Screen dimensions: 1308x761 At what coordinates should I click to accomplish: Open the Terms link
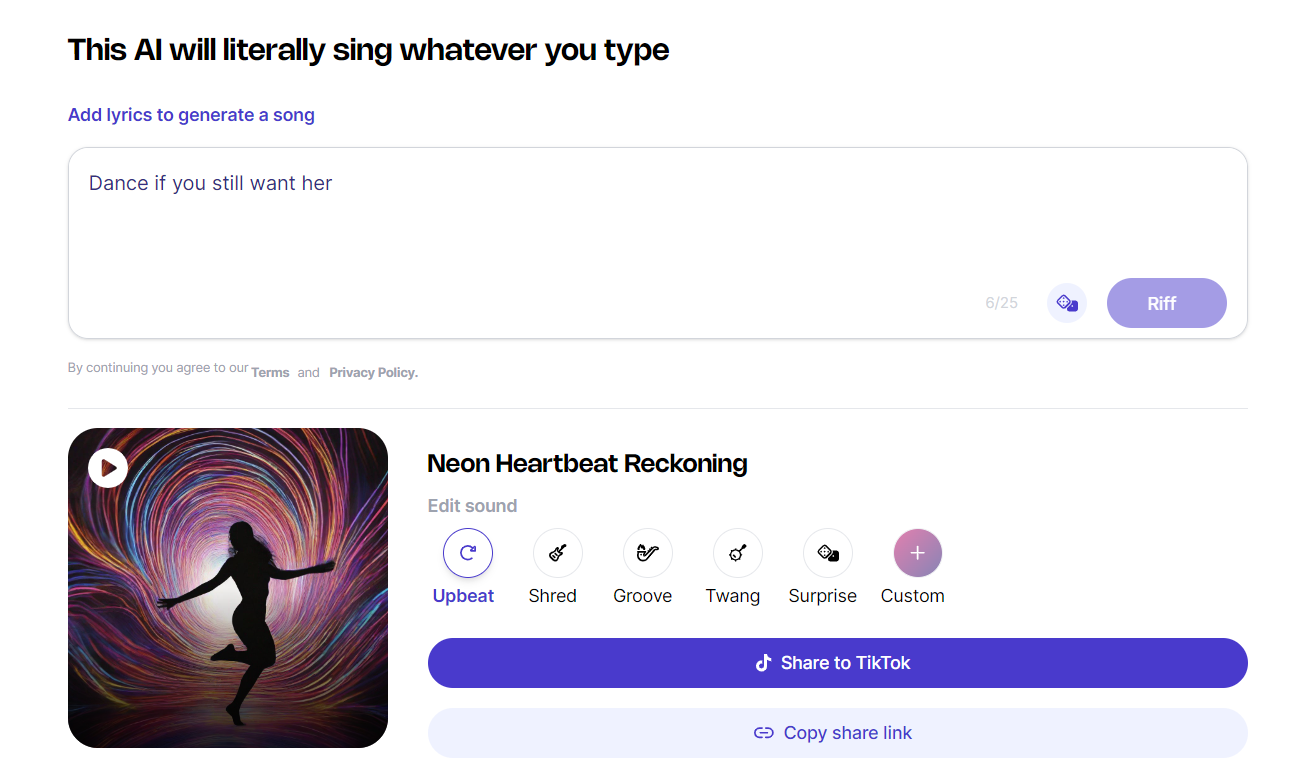pos(270,373)
